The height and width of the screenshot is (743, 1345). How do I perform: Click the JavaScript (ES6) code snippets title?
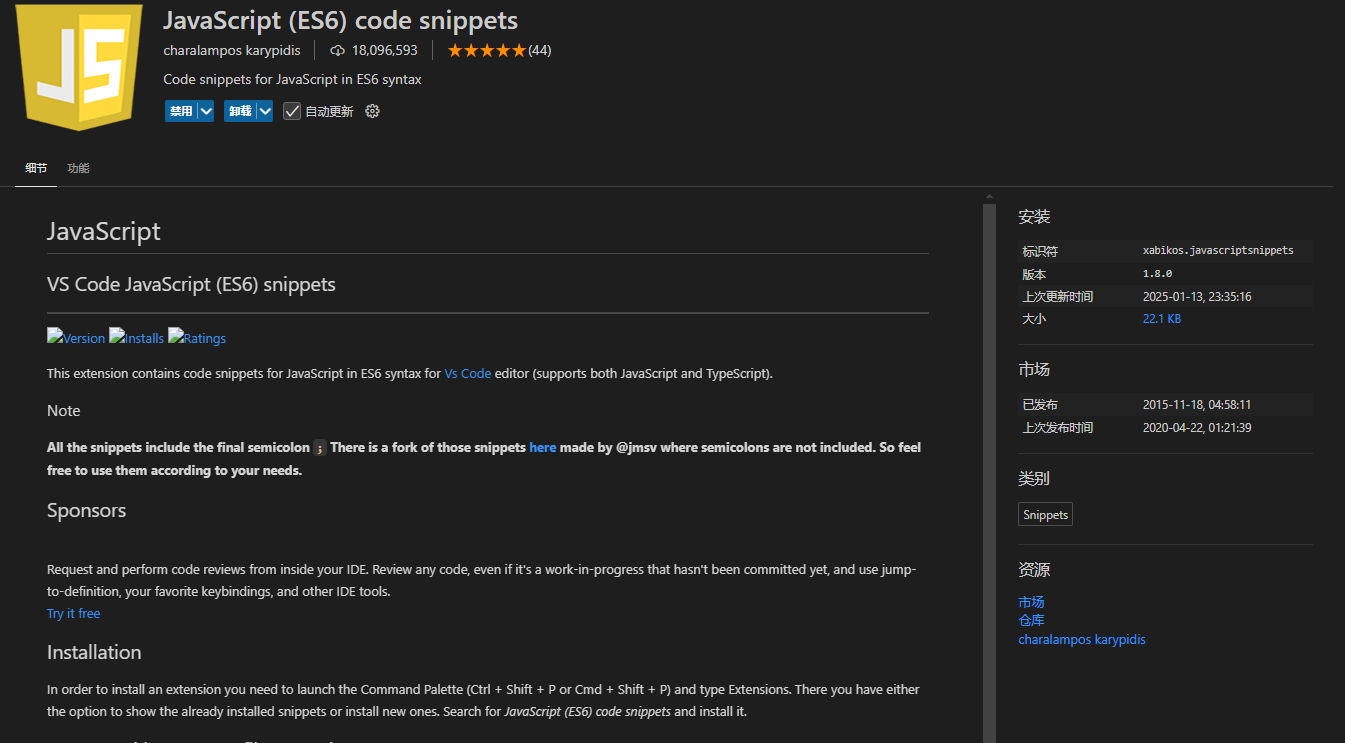coord(340,19)
